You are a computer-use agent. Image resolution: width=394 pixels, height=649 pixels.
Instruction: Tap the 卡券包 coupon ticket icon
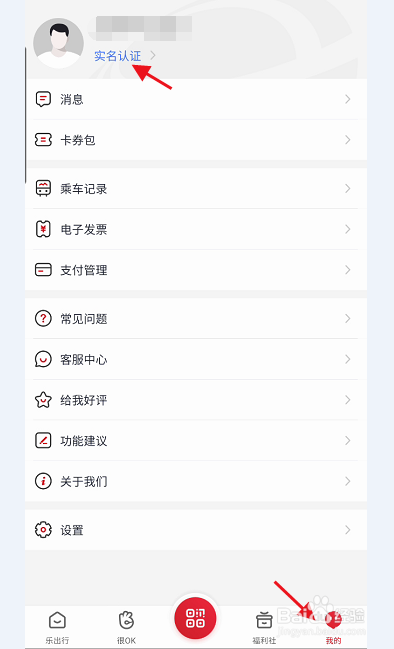pyautogui.click(x=43, y=140)
